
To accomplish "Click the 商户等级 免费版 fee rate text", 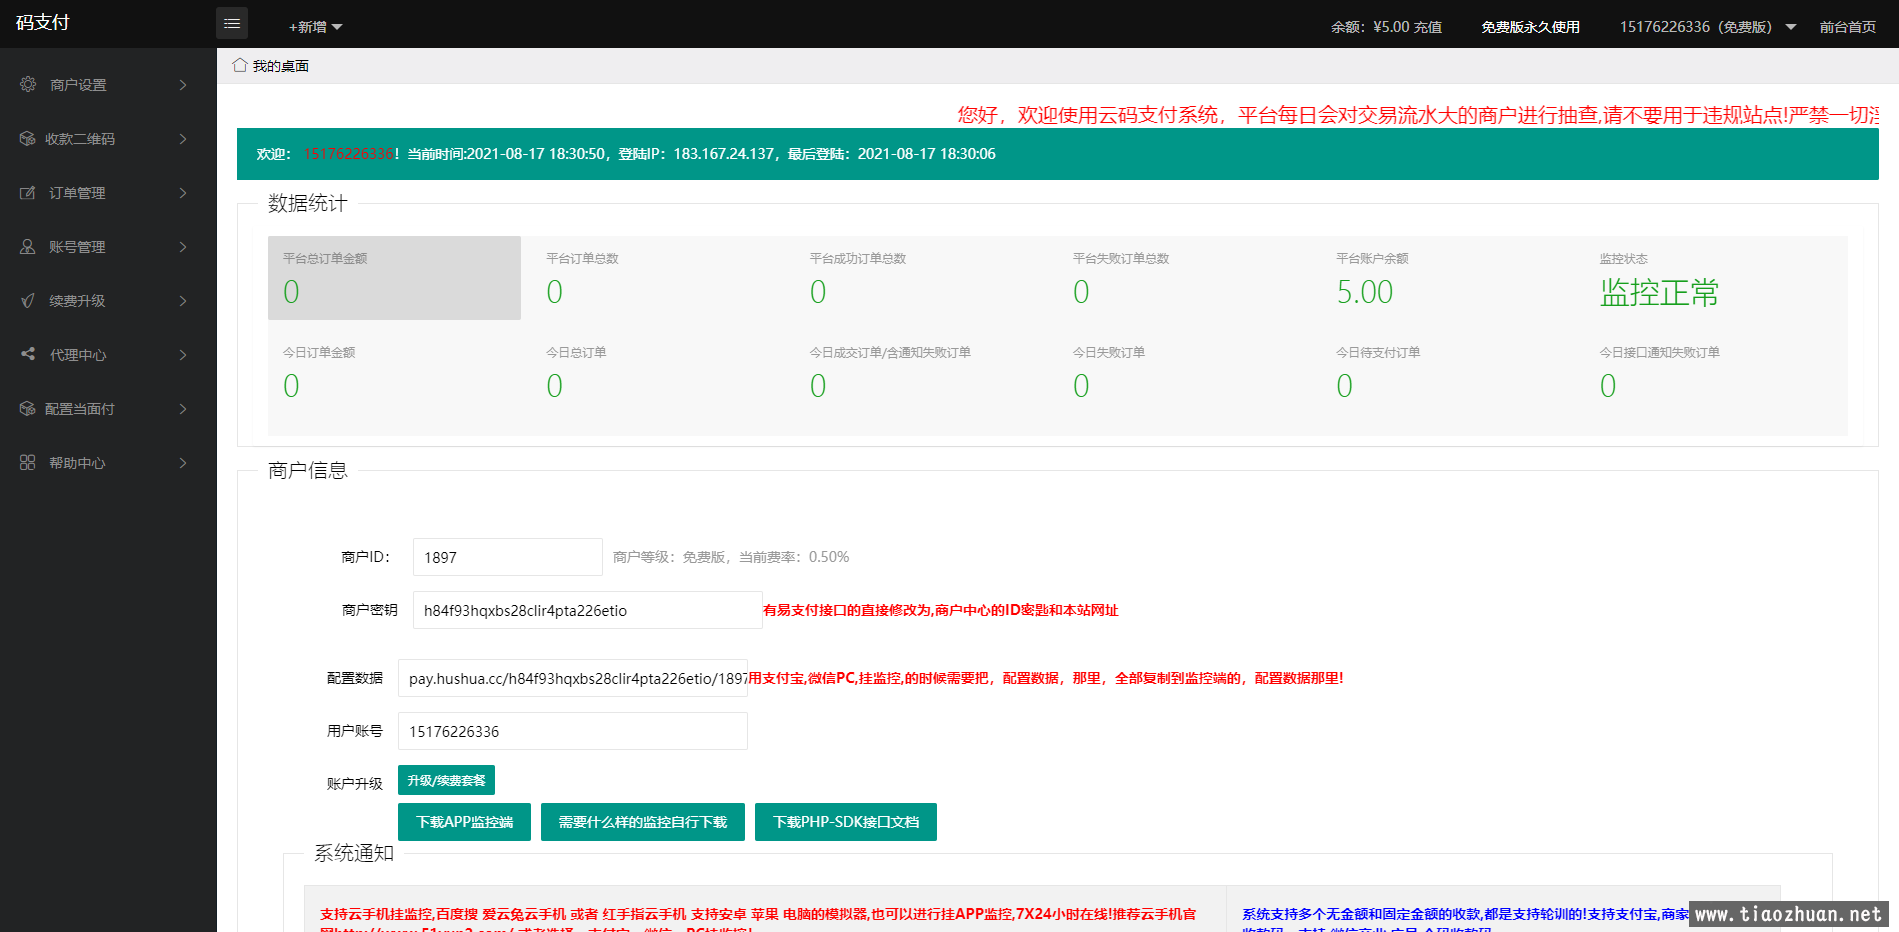I will point(731,557).
